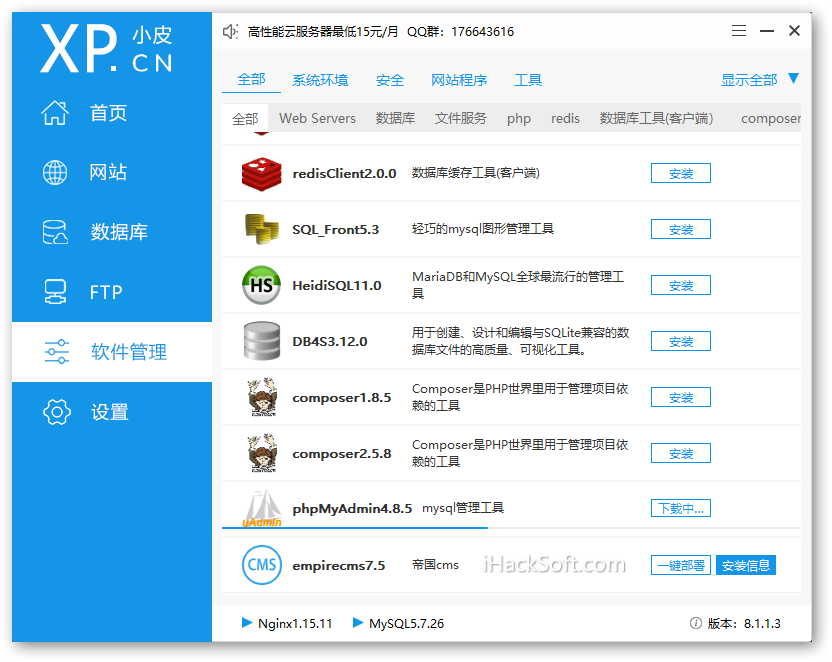Click the SQL_Front gold coins icon

[x=262, y=229]
